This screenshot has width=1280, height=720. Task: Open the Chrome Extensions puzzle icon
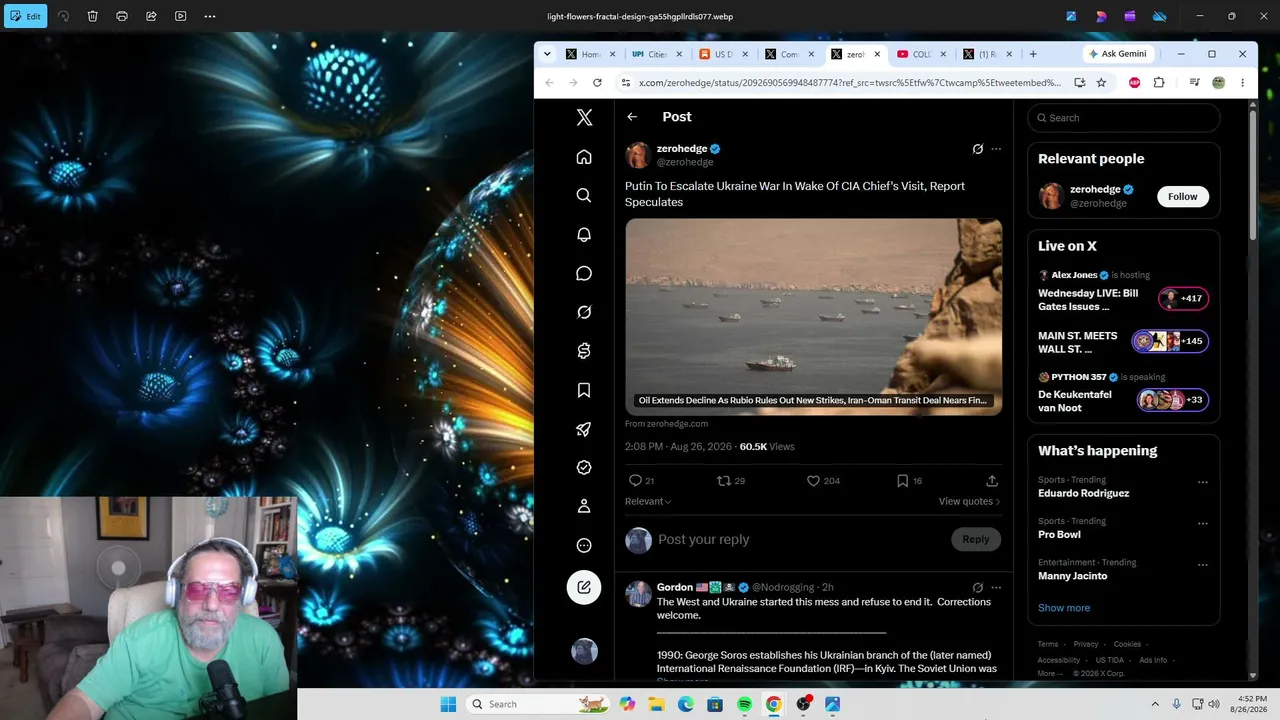tap(1159, 83)
